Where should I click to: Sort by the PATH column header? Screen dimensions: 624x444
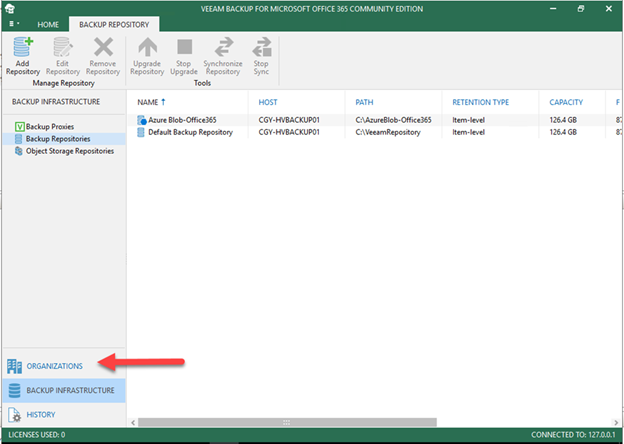(x=364, y=102)
